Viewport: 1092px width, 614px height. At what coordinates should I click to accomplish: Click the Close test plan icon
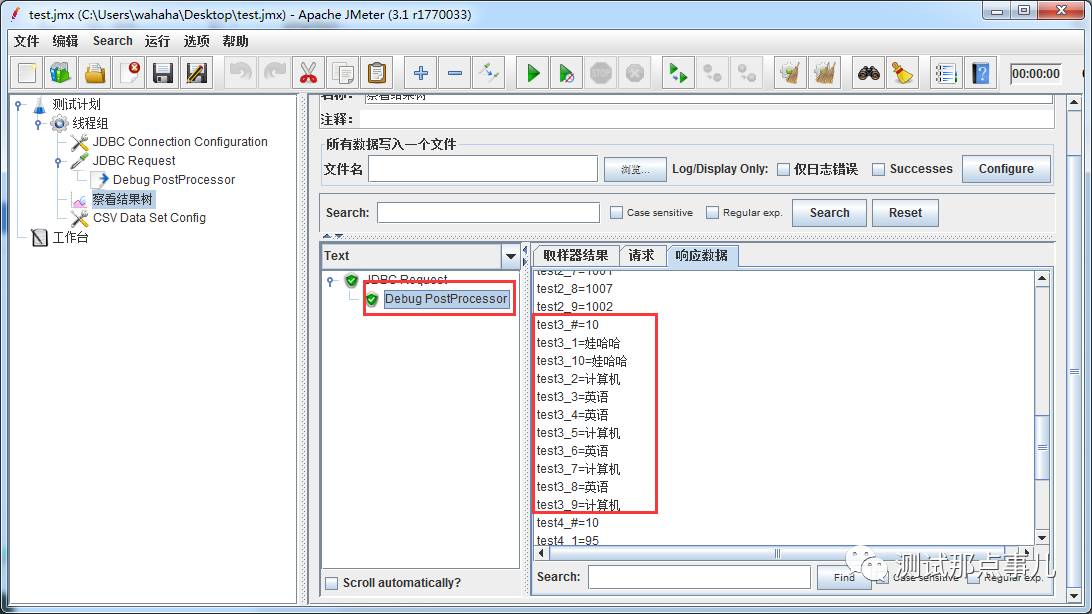pos(129,73)
